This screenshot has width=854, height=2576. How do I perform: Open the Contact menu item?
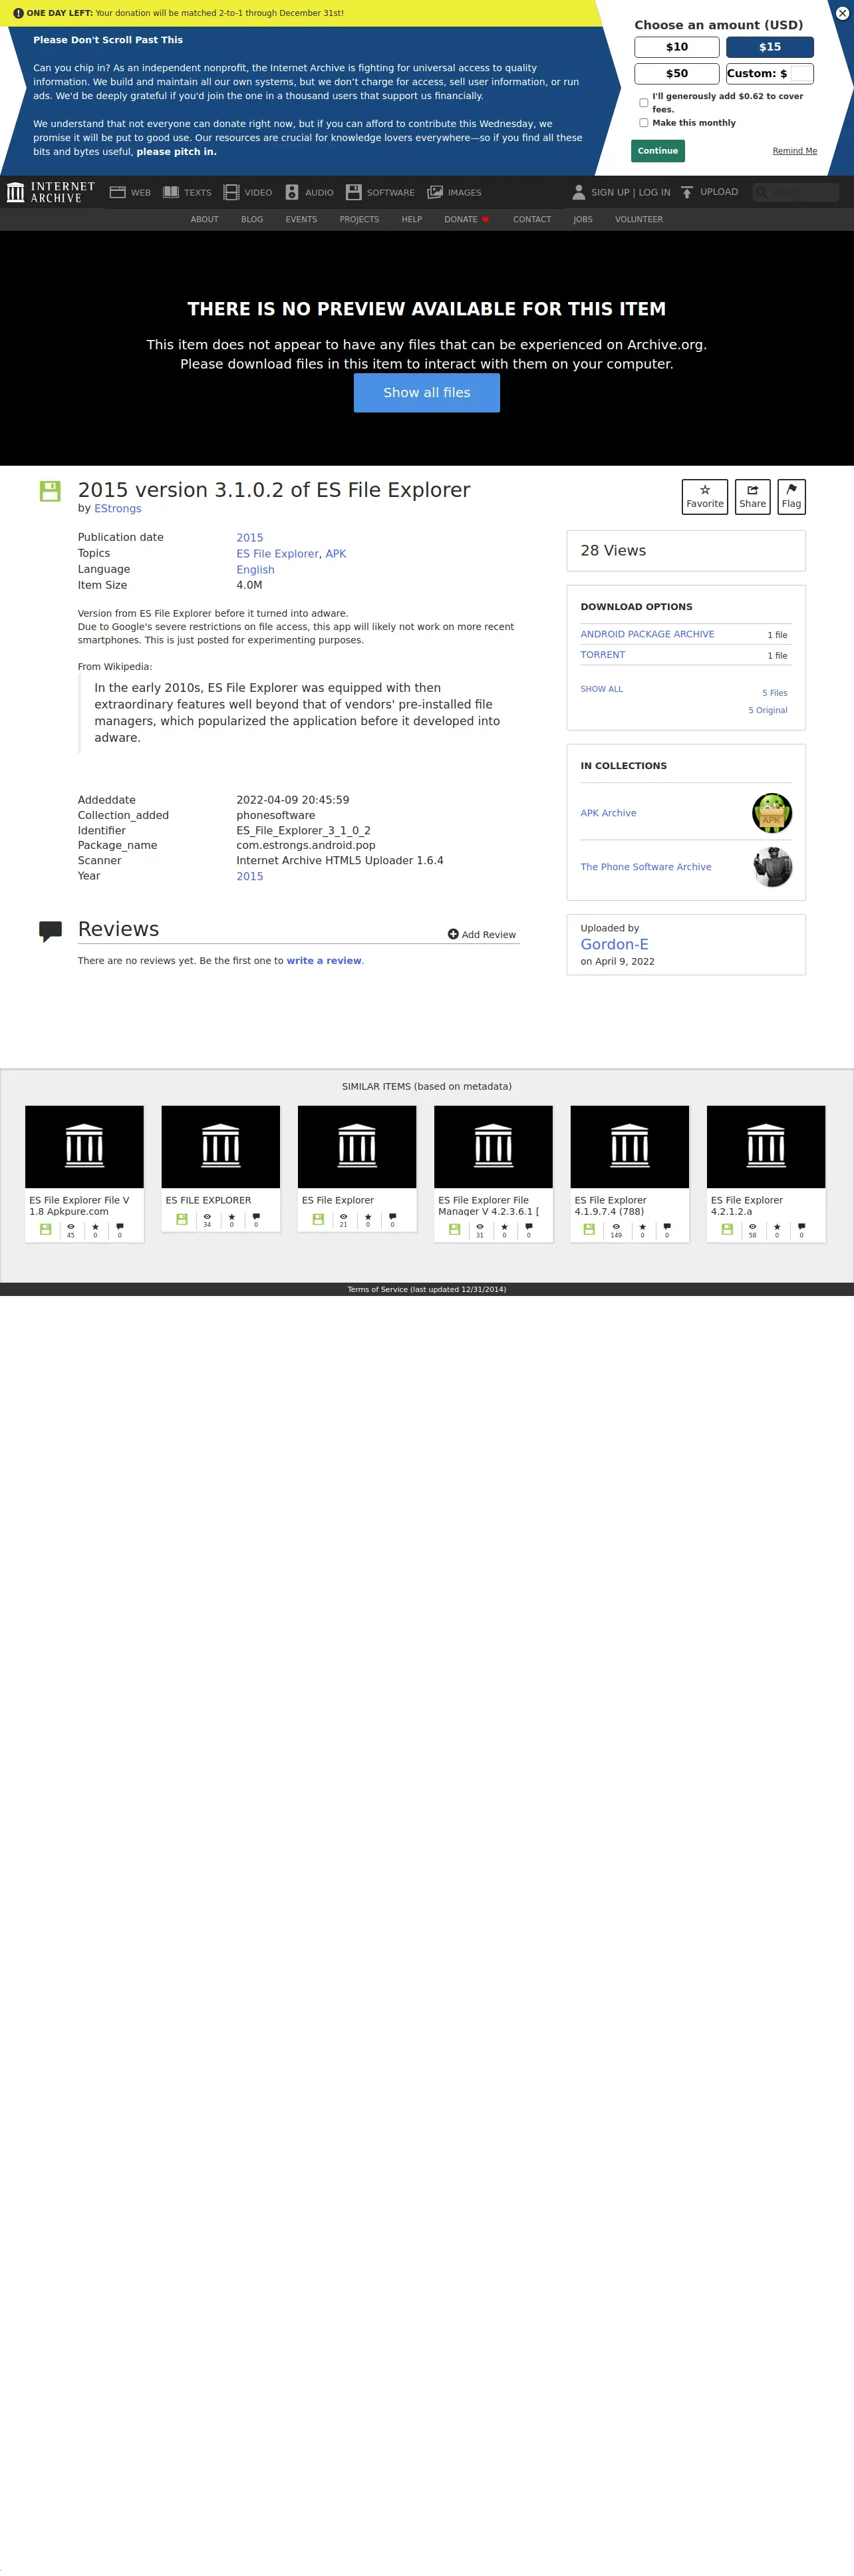(x=532, y=219)
